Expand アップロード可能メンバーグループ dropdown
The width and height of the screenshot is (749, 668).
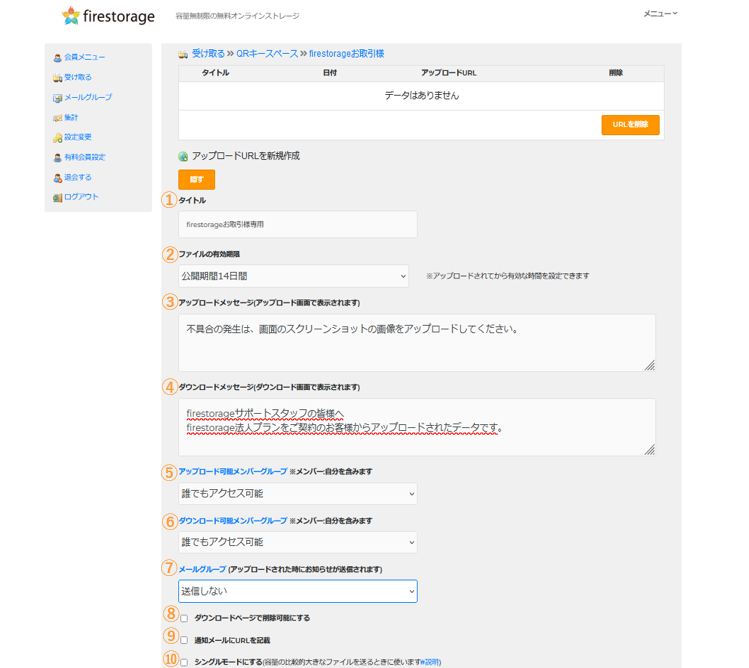(298, 494)
